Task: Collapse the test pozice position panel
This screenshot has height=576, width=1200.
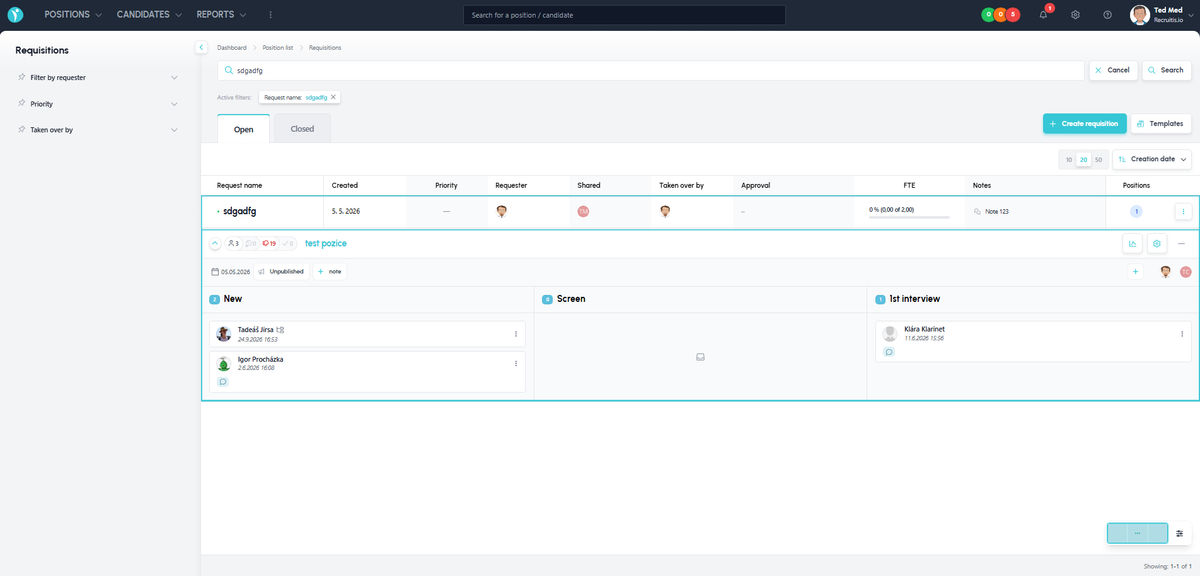Action: [216, 243]
